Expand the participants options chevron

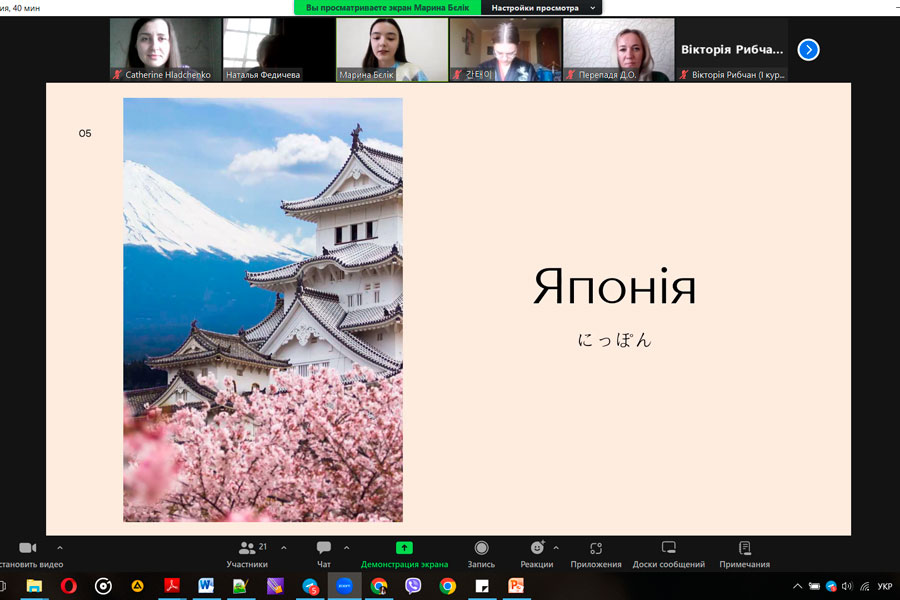(x=284, y=547)
